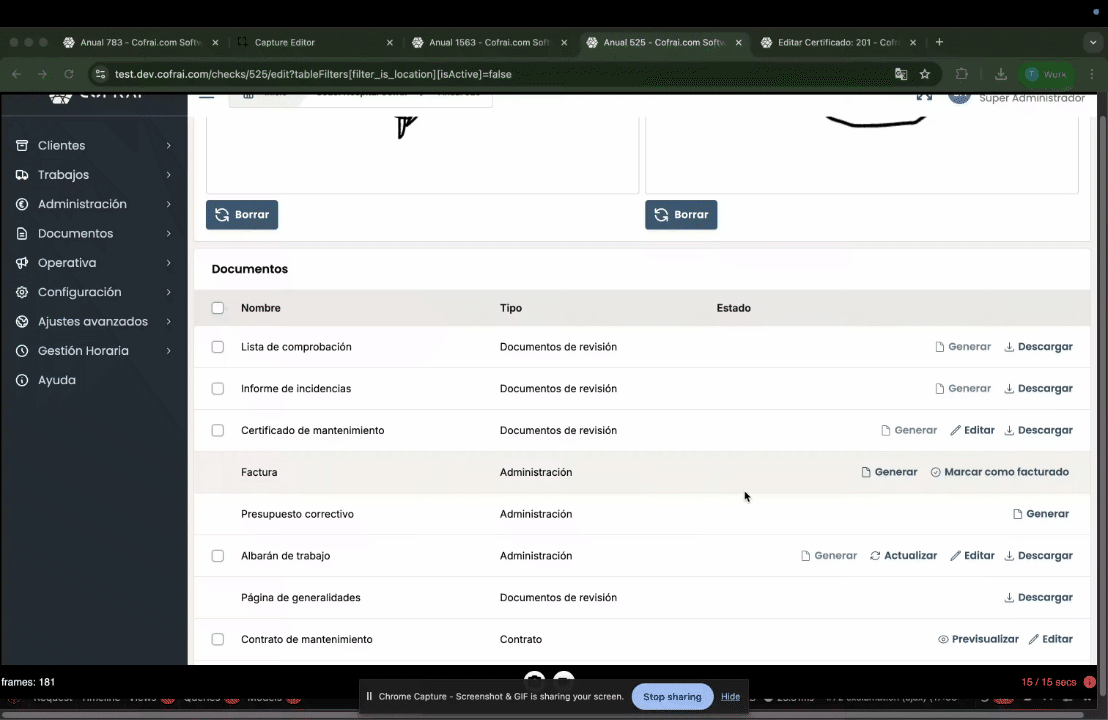1108x720 pixels.
Task: Click the Clientes sidebar icon
Action: pyautogui.click(x=22, y=146)
